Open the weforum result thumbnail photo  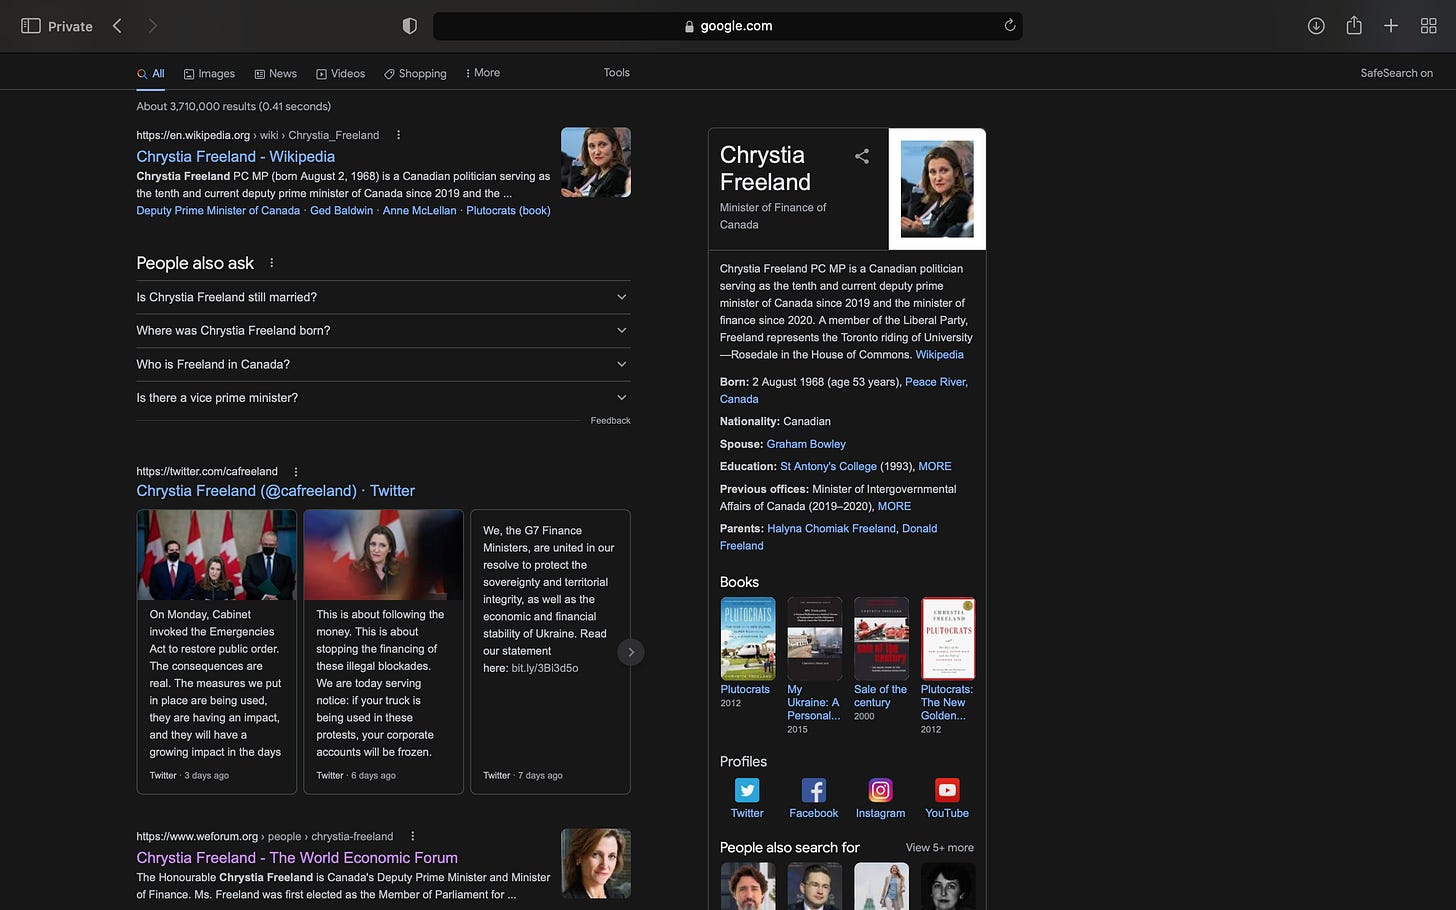(596, 863)
